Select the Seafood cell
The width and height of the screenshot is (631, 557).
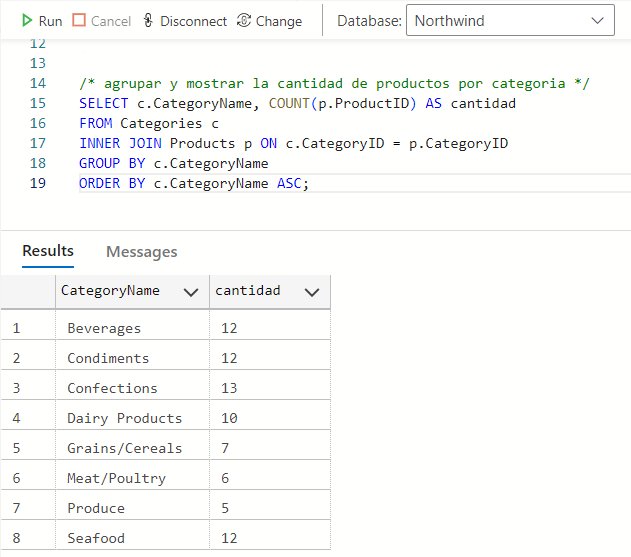96,538
